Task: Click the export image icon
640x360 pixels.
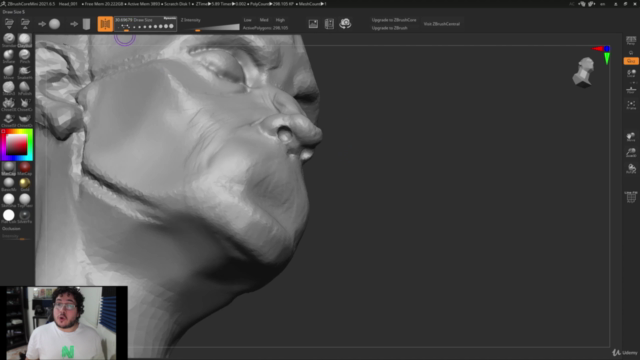Action: [x=313, y=24]
